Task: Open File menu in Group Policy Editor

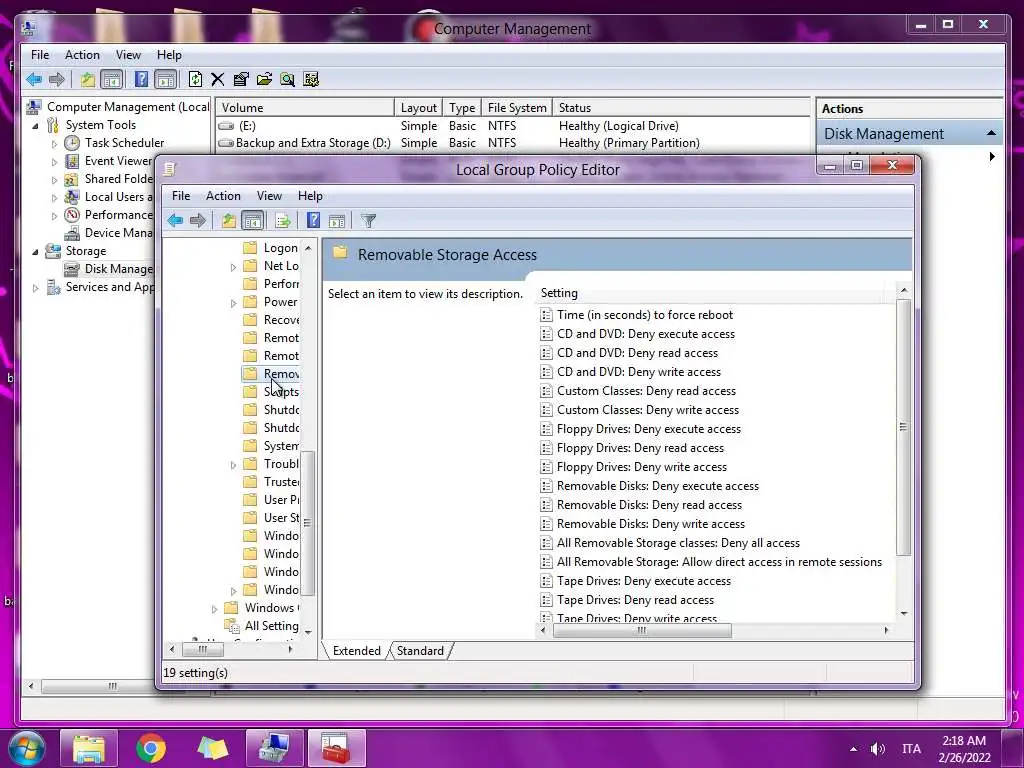Action: [181, 196]
